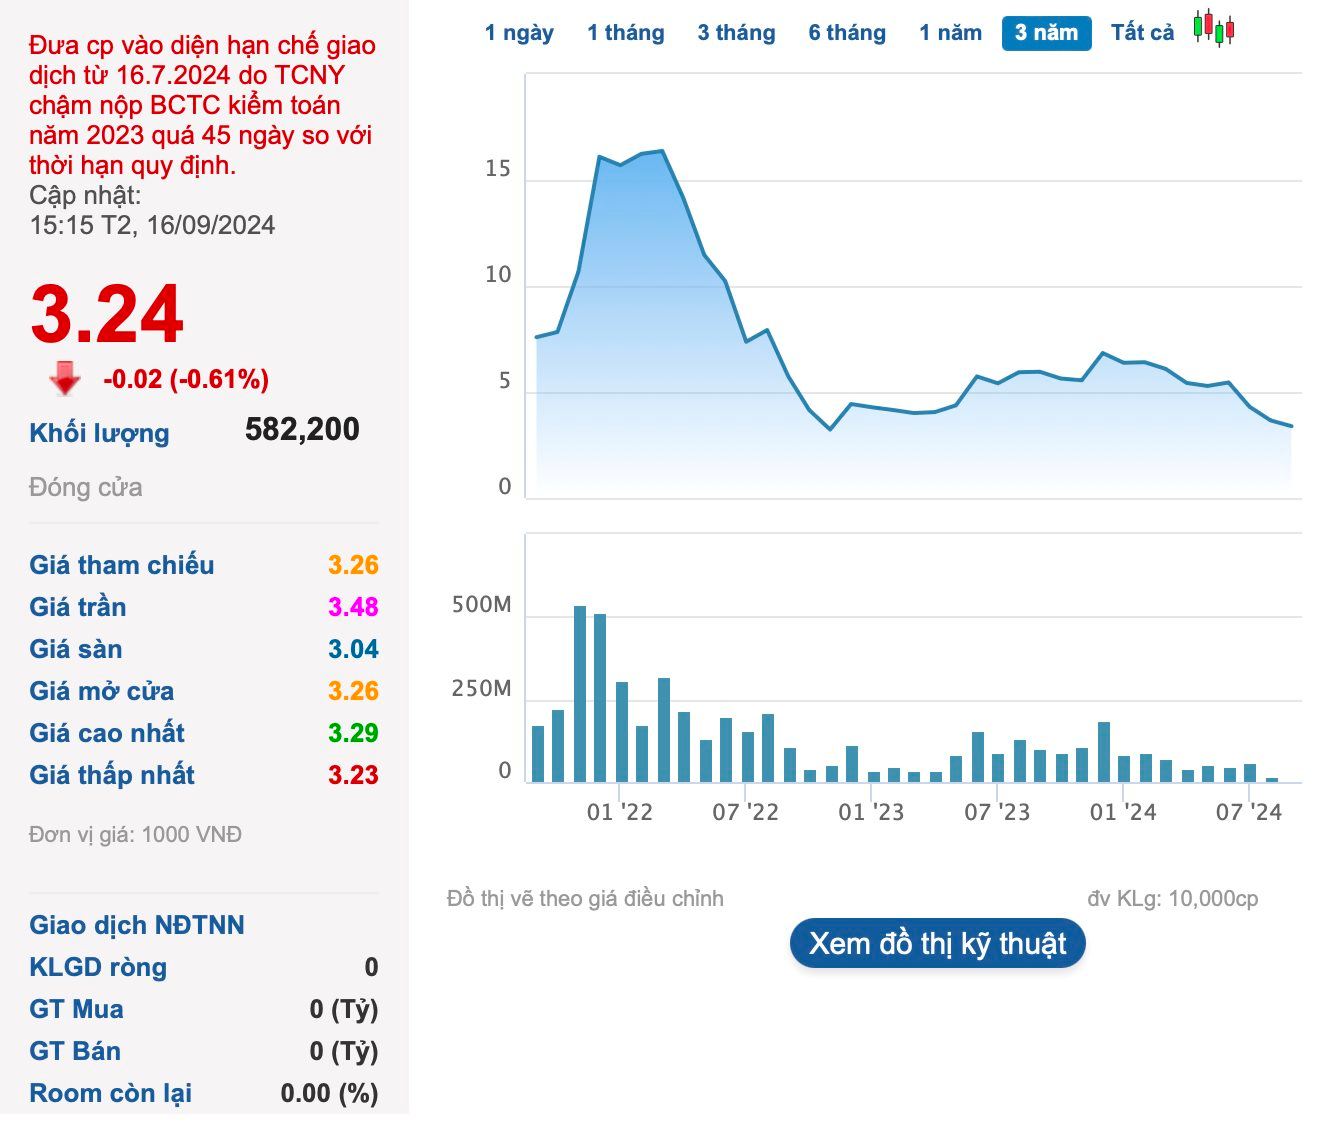Click the 01 '24 axis label
1322x1124 pixels.
point(1123,812)
